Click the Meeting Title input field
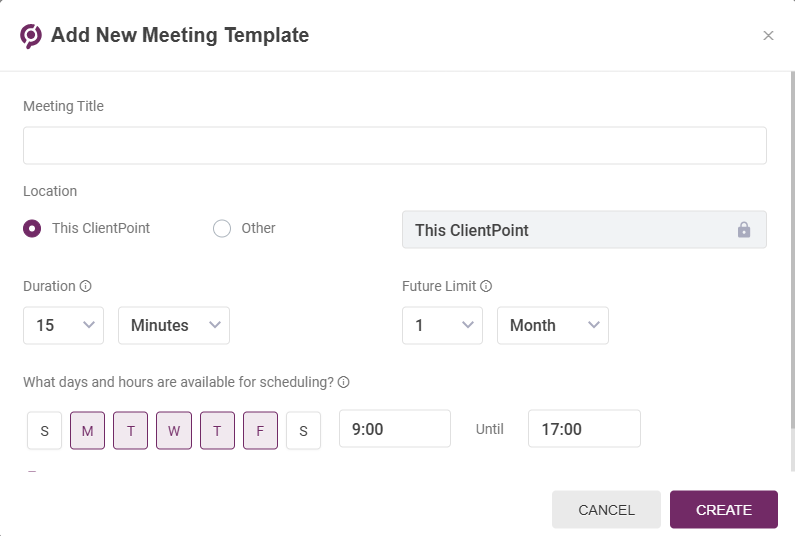The height and width of the screenshot is (536, 795). [x=395, y=146]
